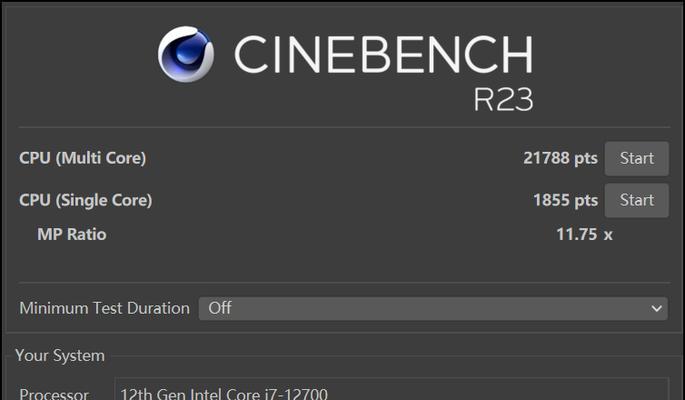Click the R23 version label

(503, 100)
